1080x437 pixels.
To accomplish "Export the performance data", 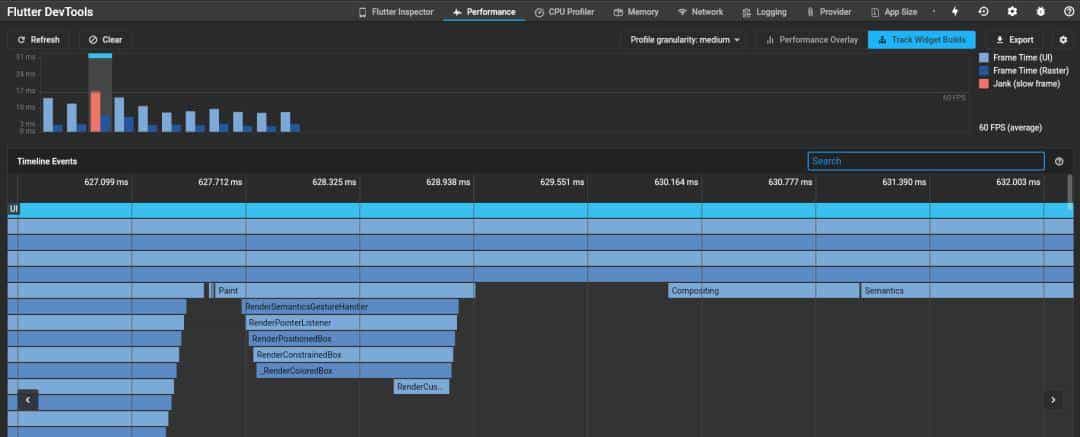I will point(1014,40).
